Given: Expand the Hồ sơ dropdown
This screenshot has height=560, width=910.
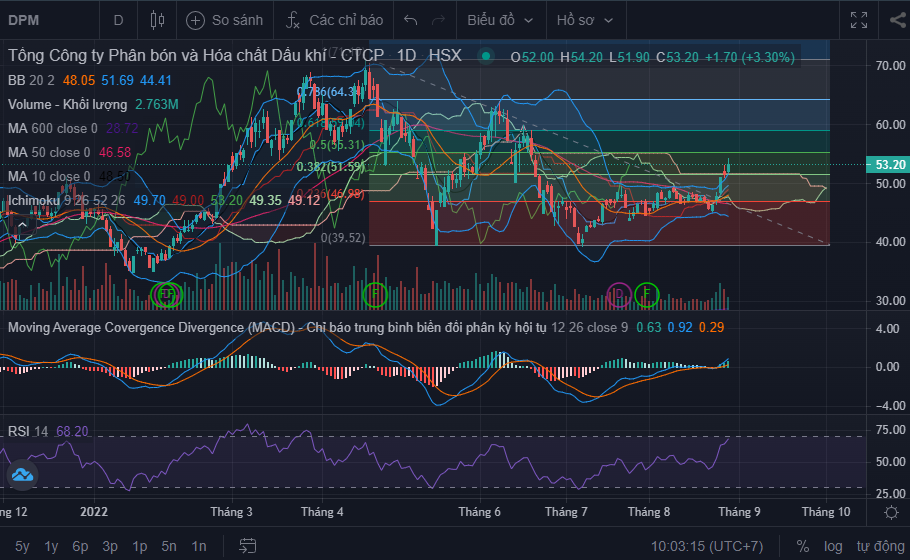Looking at the screenshot, I should coord(585,20).
